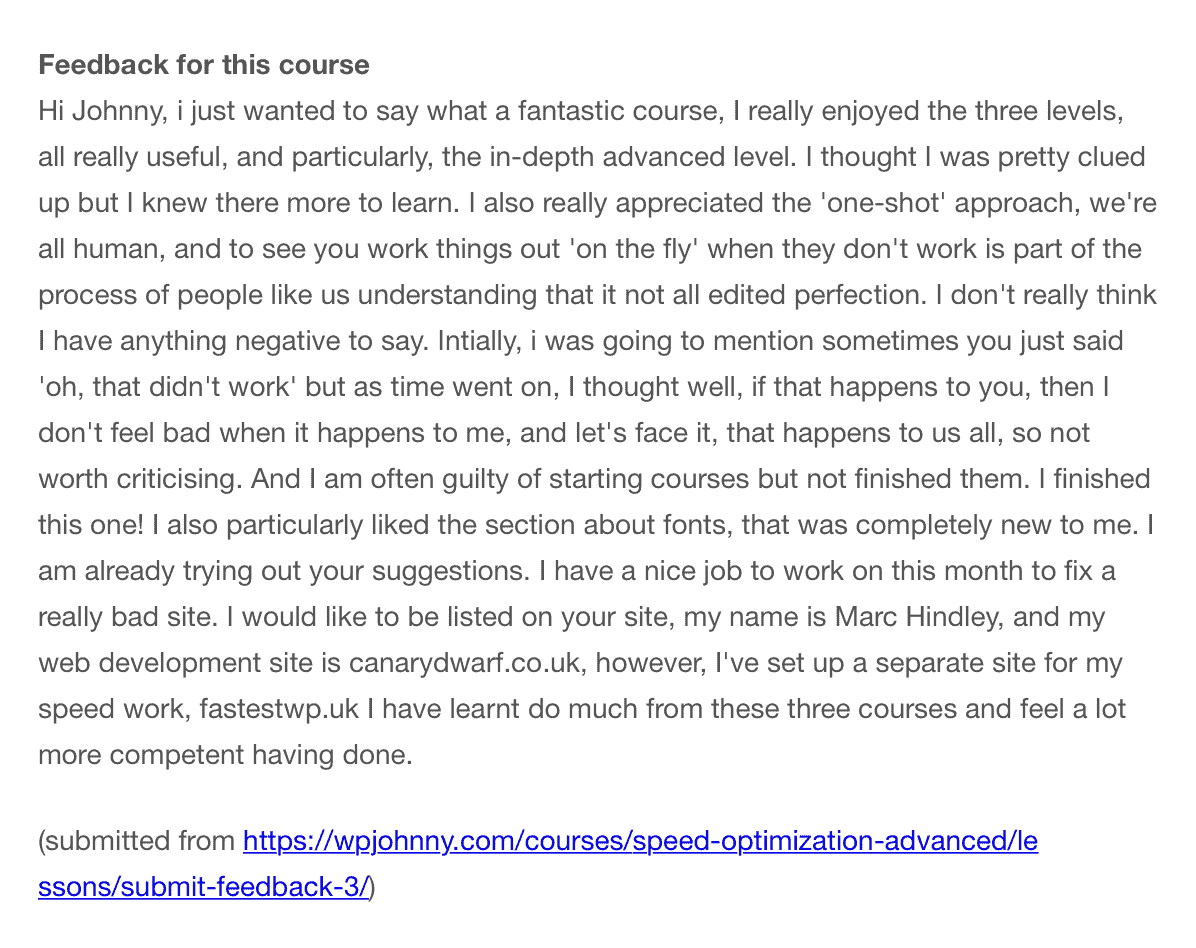Open the wpjohnny.com speed-optimization-advanced link
The width and height of the screenshot is (1196, 948).
(x=640, y=841)
